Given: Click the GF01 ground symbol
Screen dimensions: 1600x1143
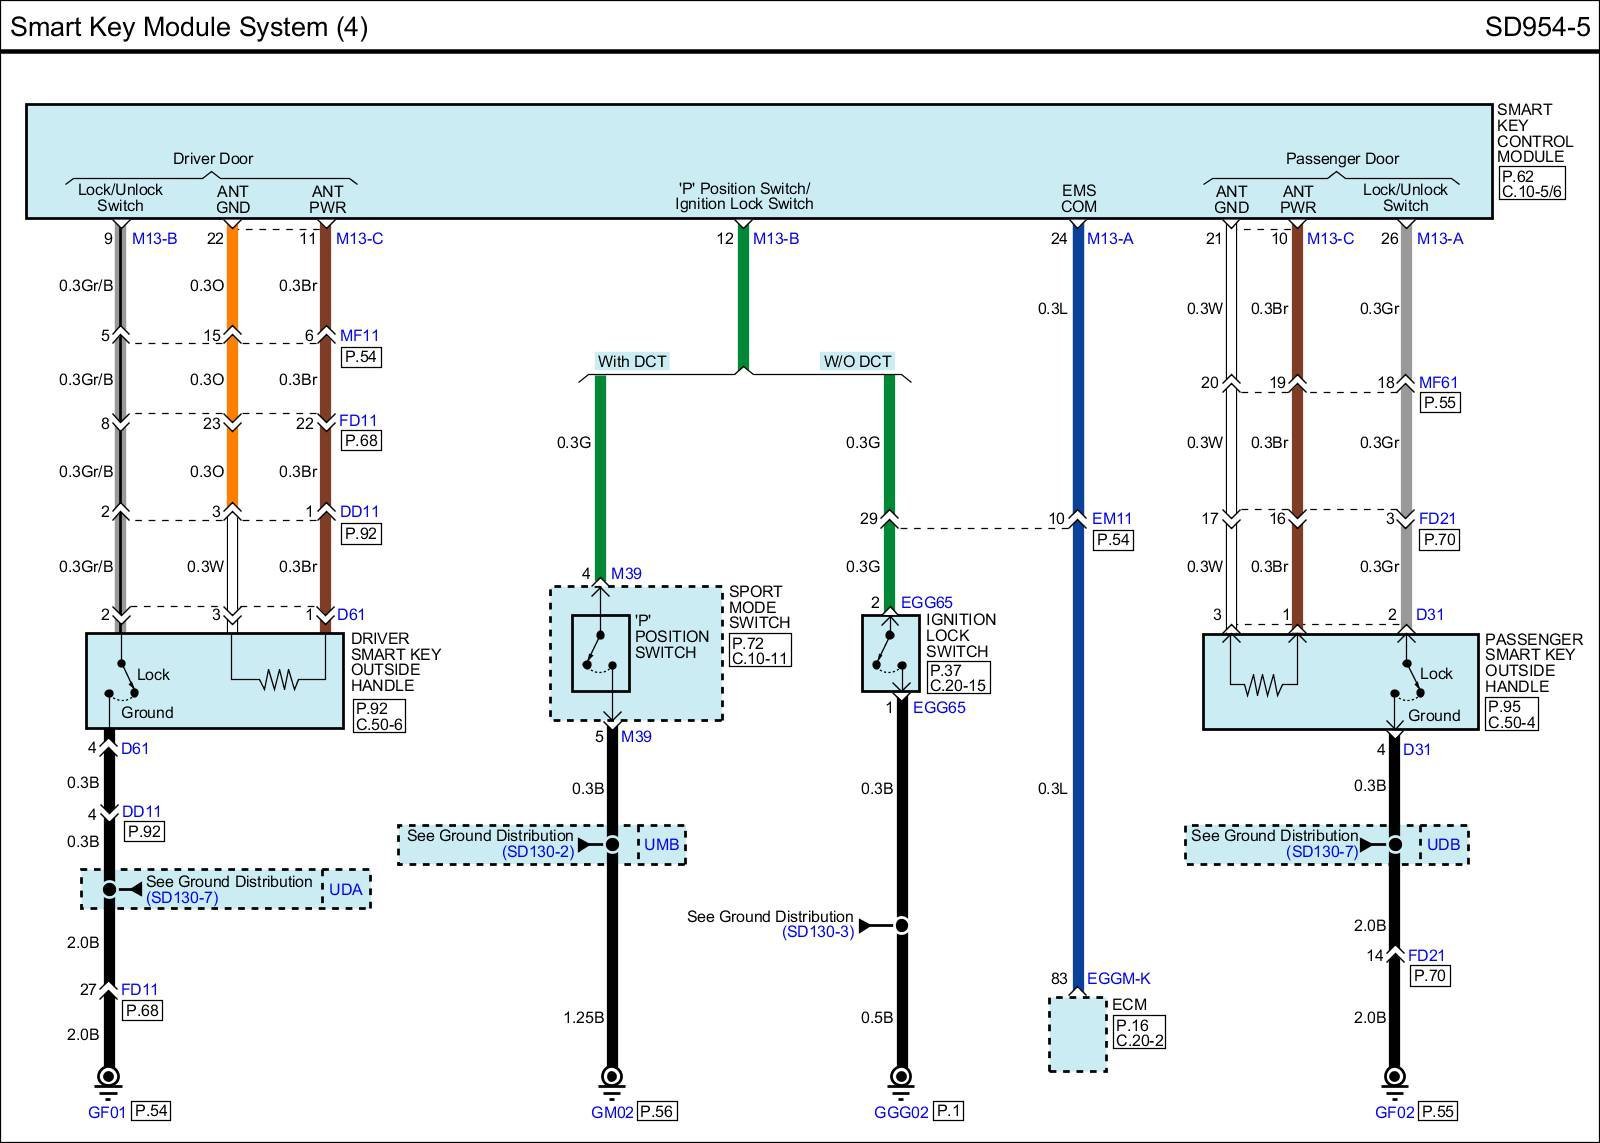Looking at the screenshot, I should pyautogui.click(x=109, y=1078).
